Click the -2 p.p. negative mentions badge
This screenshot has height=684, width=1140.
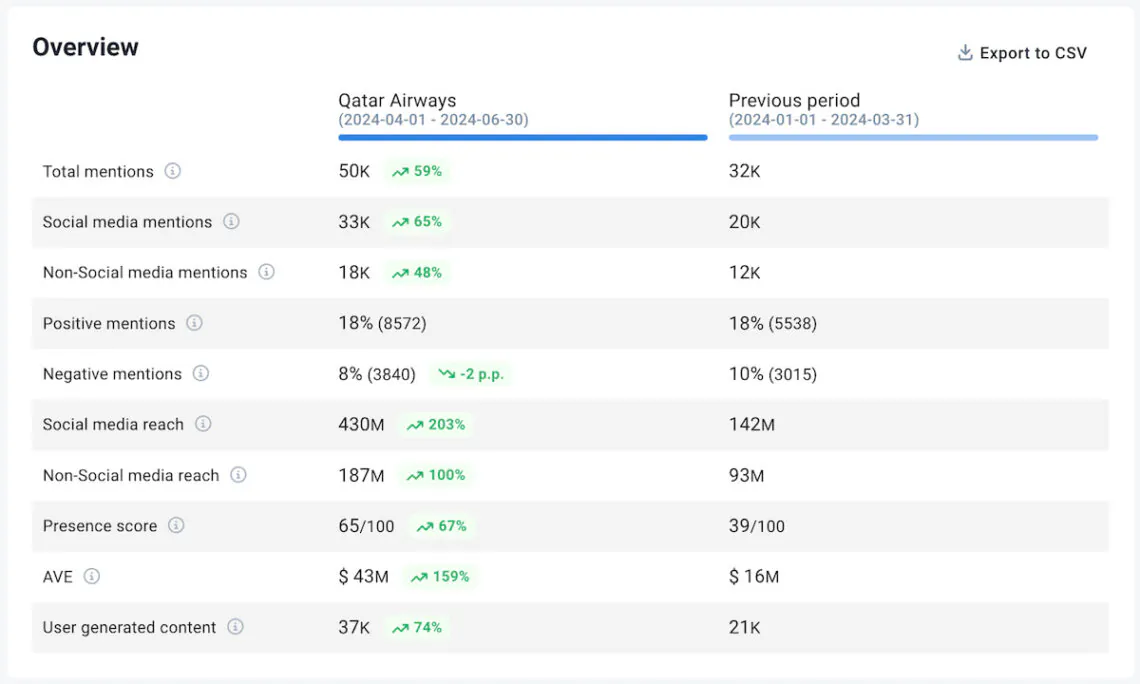pyautogui.click(x=471, y=374)
